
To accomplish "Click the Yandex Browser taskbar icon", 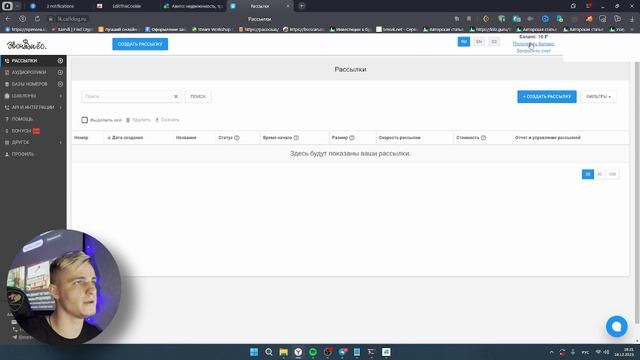I will tap(298, 352).
